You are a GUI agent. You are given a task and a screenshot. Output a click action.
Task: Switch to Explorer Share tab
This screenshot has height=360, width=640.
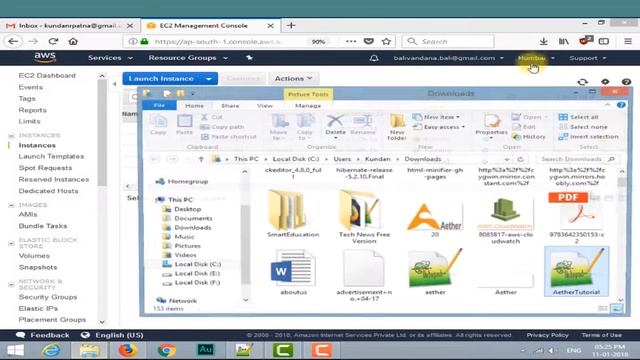230,106
